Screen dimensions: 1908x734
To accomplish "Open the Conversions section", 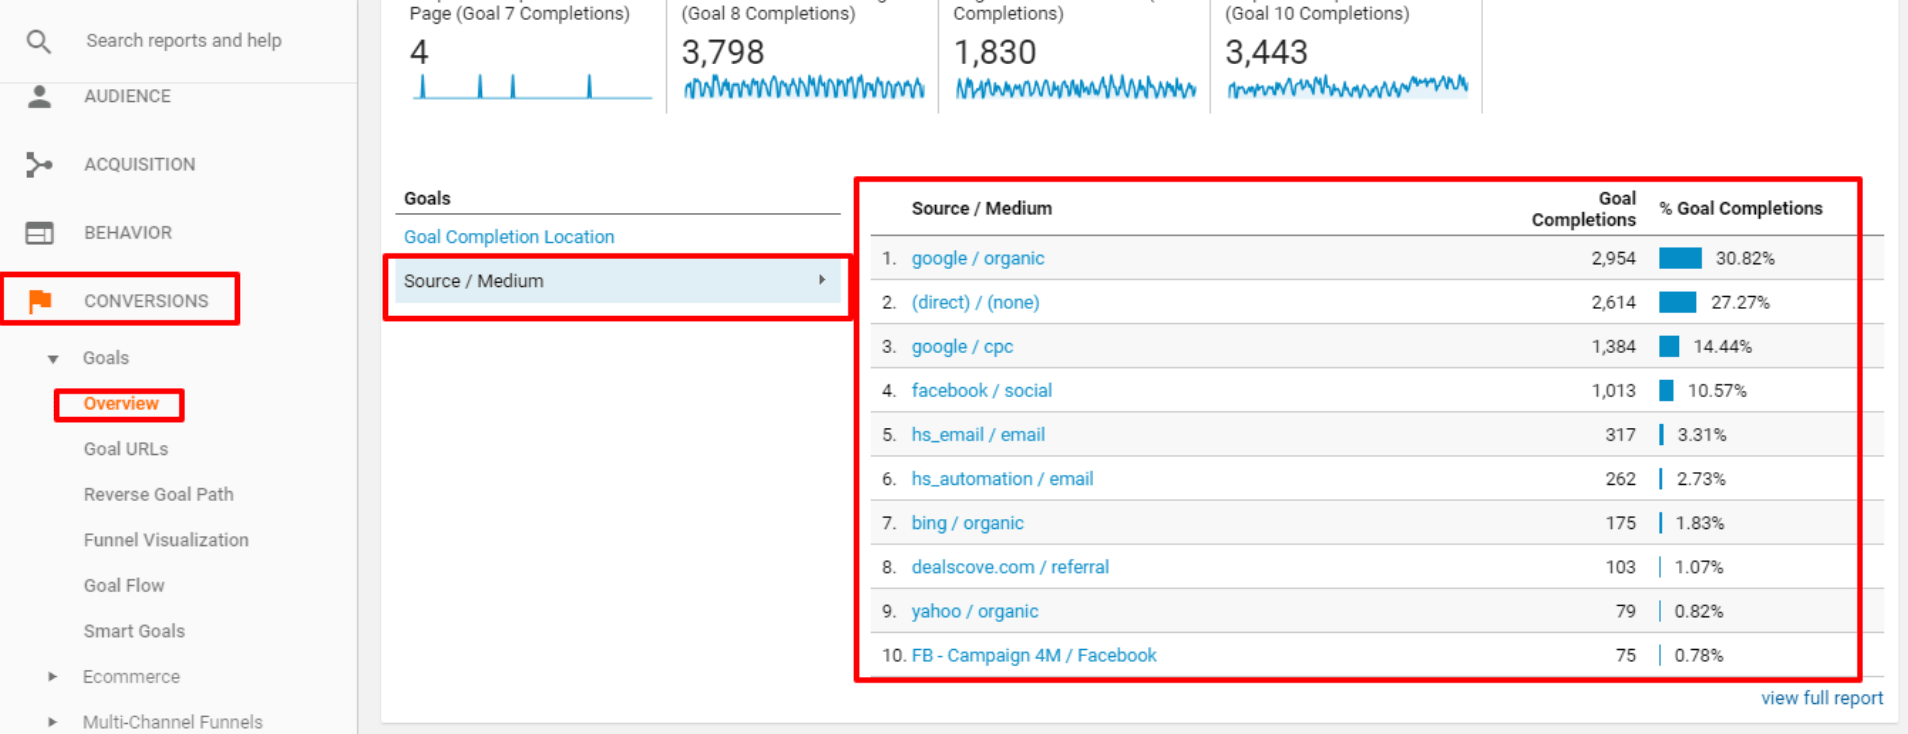I will pos(146,301).
